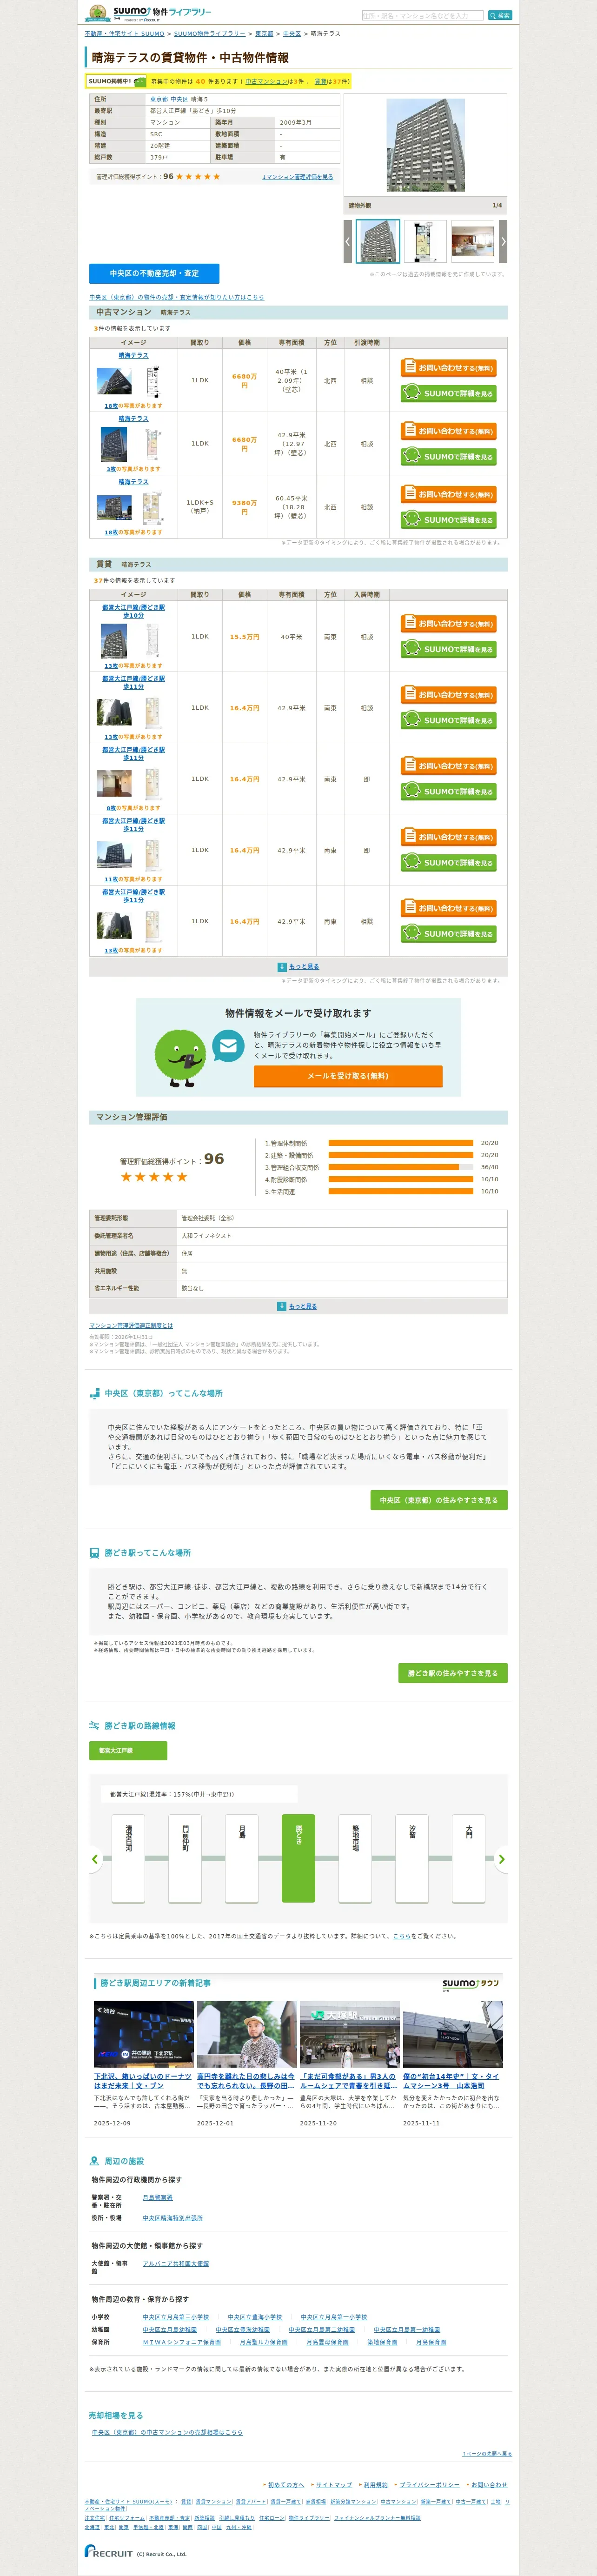Open お問い合わせ footer link
This screenshot has width=597, height=2576.
click(489, 2485)
